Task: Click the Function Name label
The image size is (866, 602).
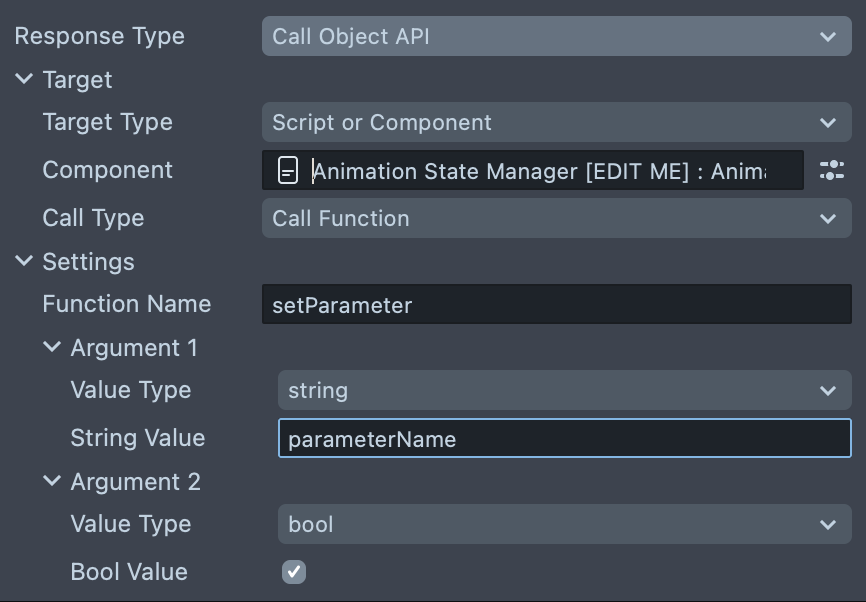Action: 126,304
